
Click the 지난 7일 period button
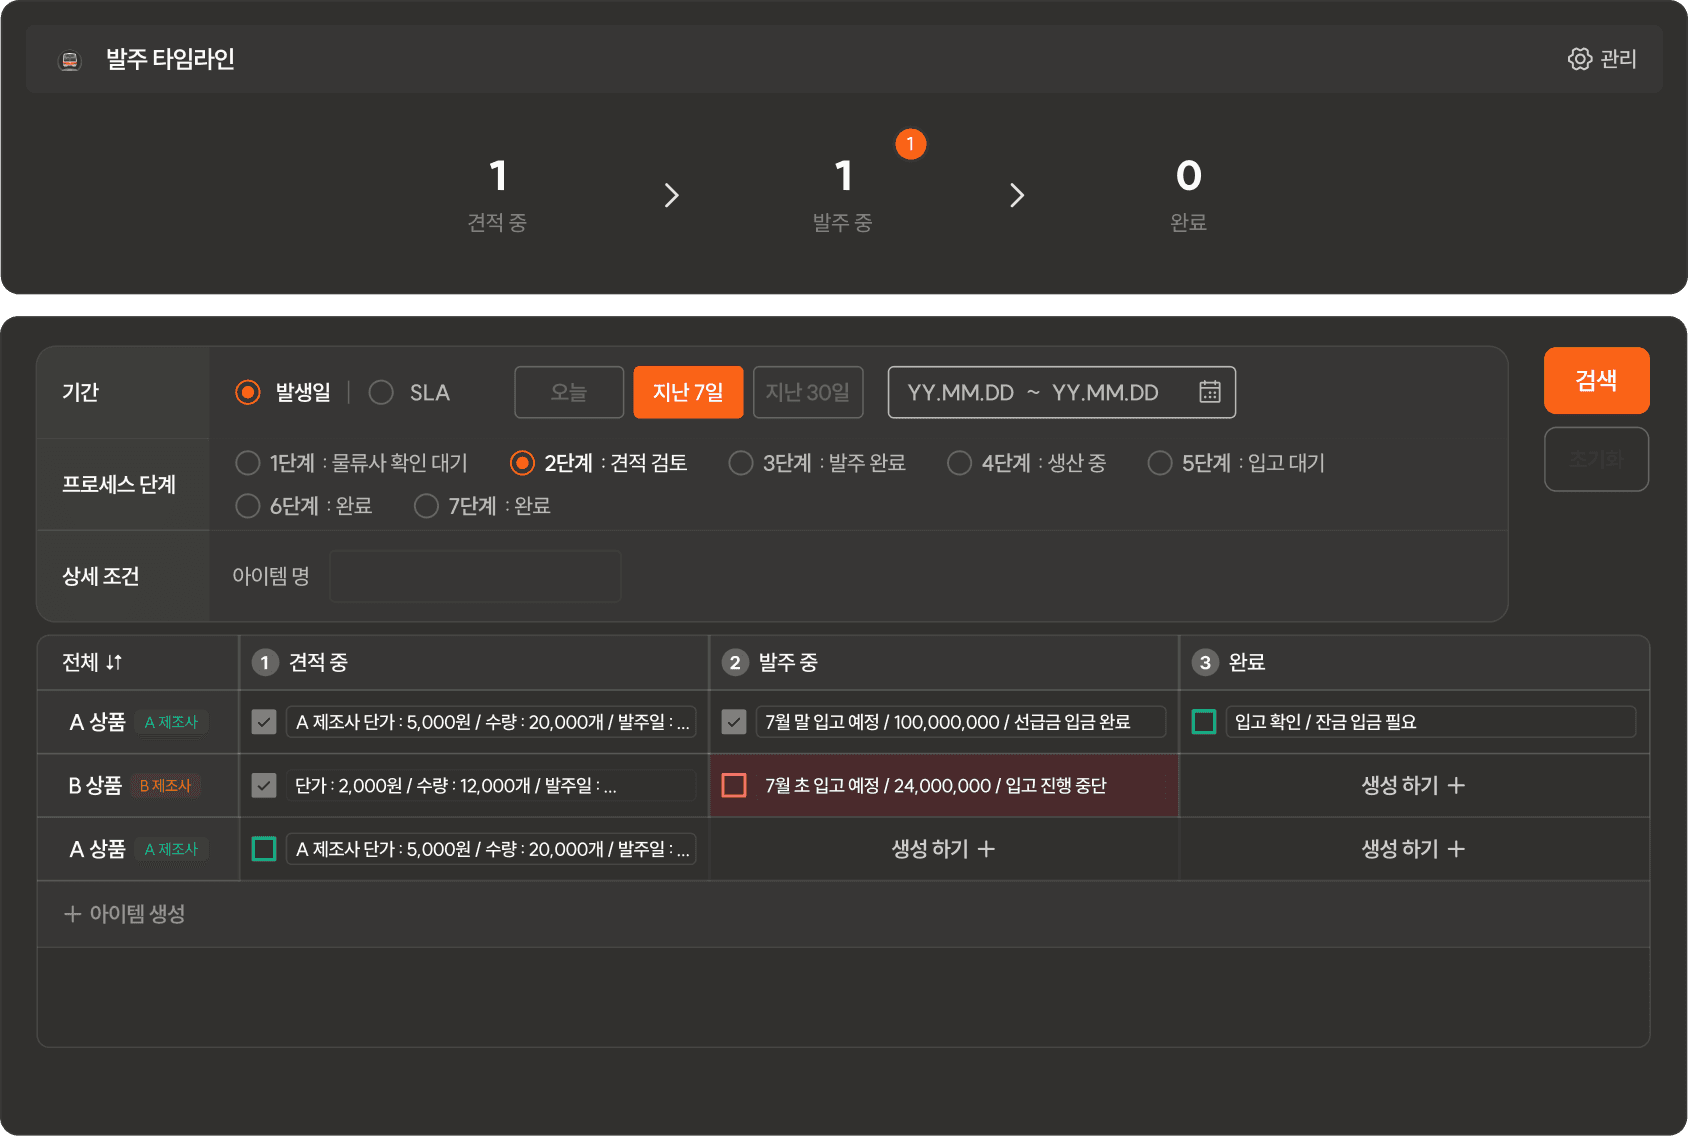pos(688,392)
